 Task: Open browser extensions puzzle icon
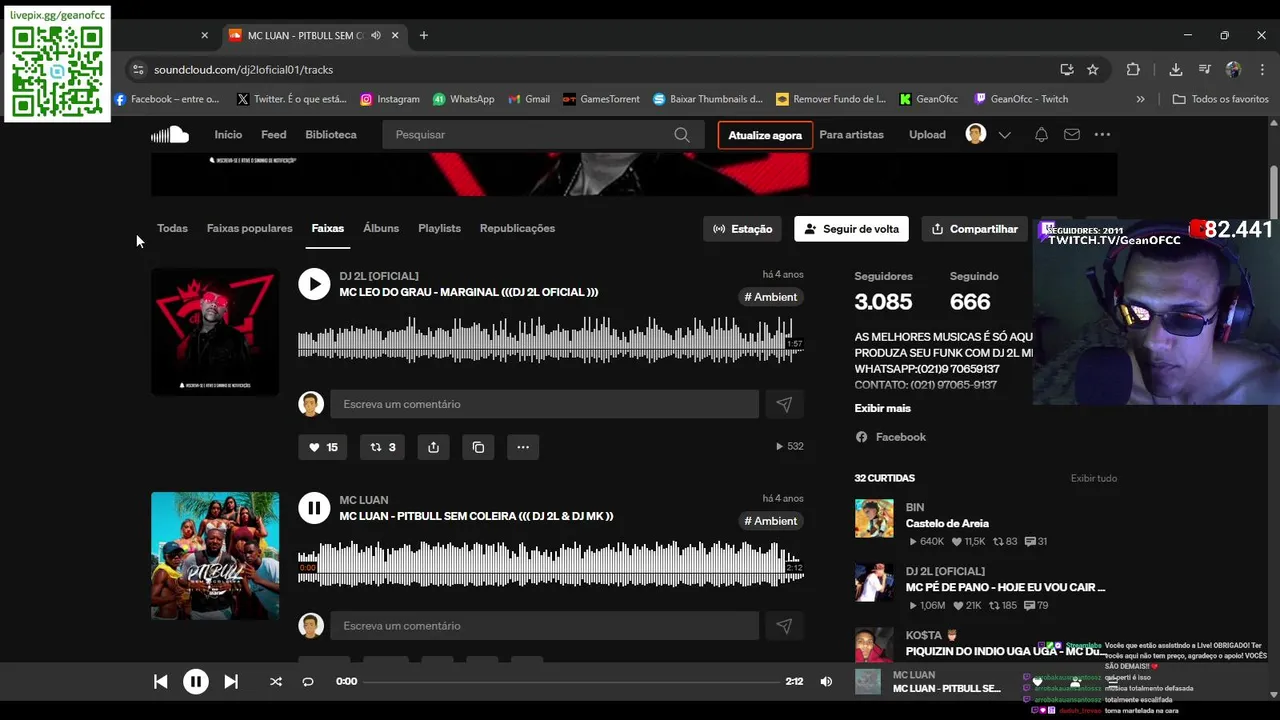tap(1133, 70)
